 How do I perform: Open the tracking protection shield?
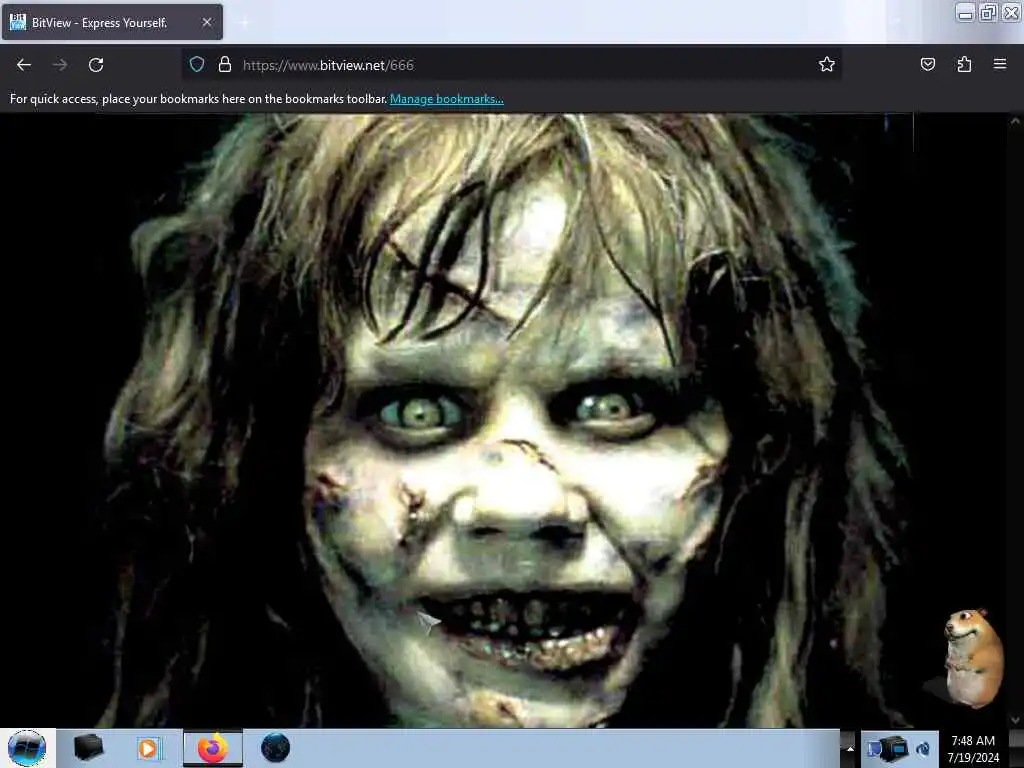[x=197, y=65]
